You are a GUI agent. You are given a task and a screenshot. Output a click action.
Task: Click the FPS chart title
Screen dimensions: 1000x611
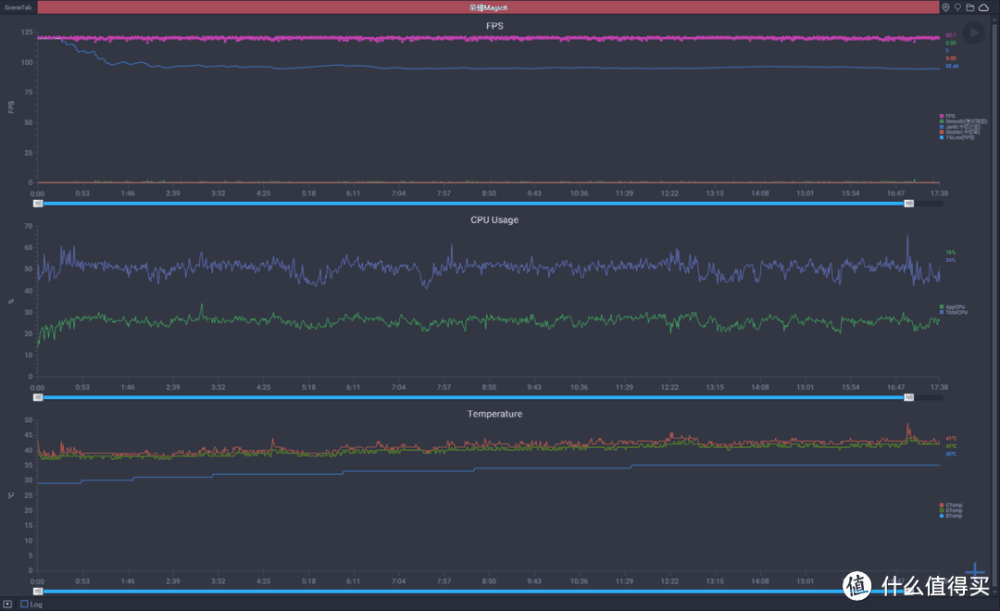tap(495, 25)
